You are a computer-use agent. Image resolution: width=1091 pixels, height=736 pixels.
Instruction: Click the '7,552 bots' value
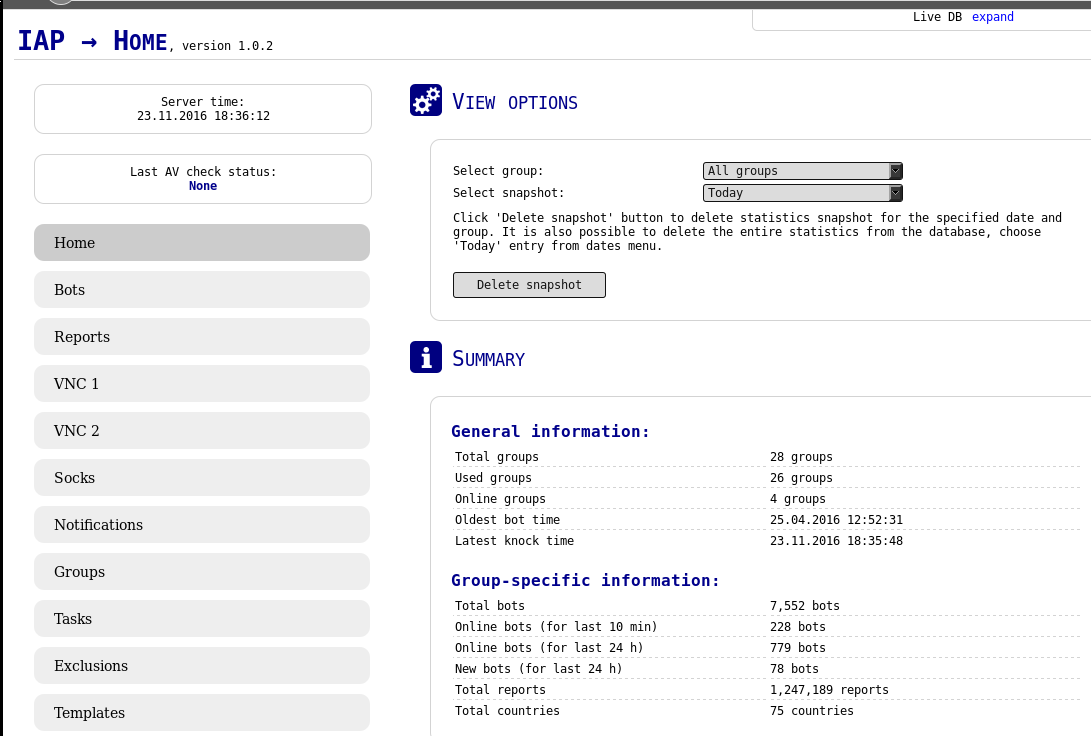tap(804, 606)
